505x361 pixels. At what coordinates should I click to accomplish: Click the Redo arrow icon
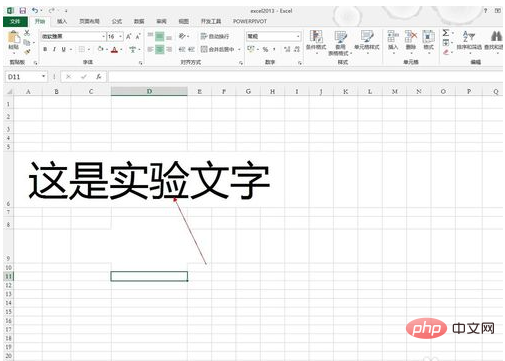coord(51,11)
